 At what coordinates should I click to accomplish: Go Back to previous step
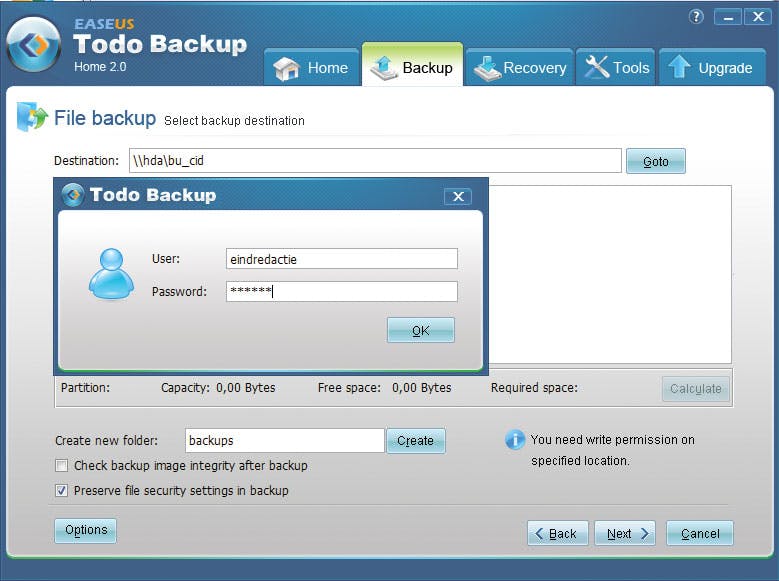pos(557,534)
